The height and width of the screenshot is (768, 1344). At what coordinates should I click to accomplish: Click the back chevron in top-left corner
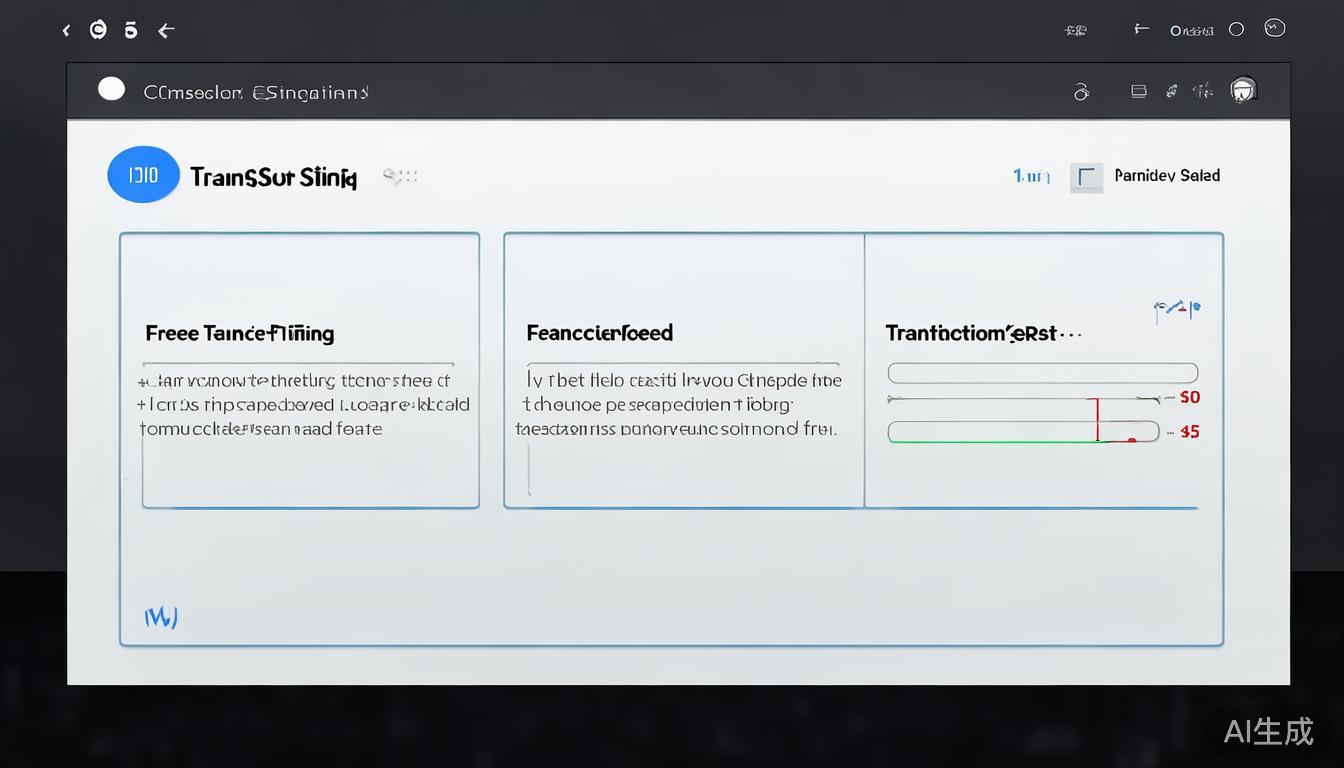[x=66, y=31]
